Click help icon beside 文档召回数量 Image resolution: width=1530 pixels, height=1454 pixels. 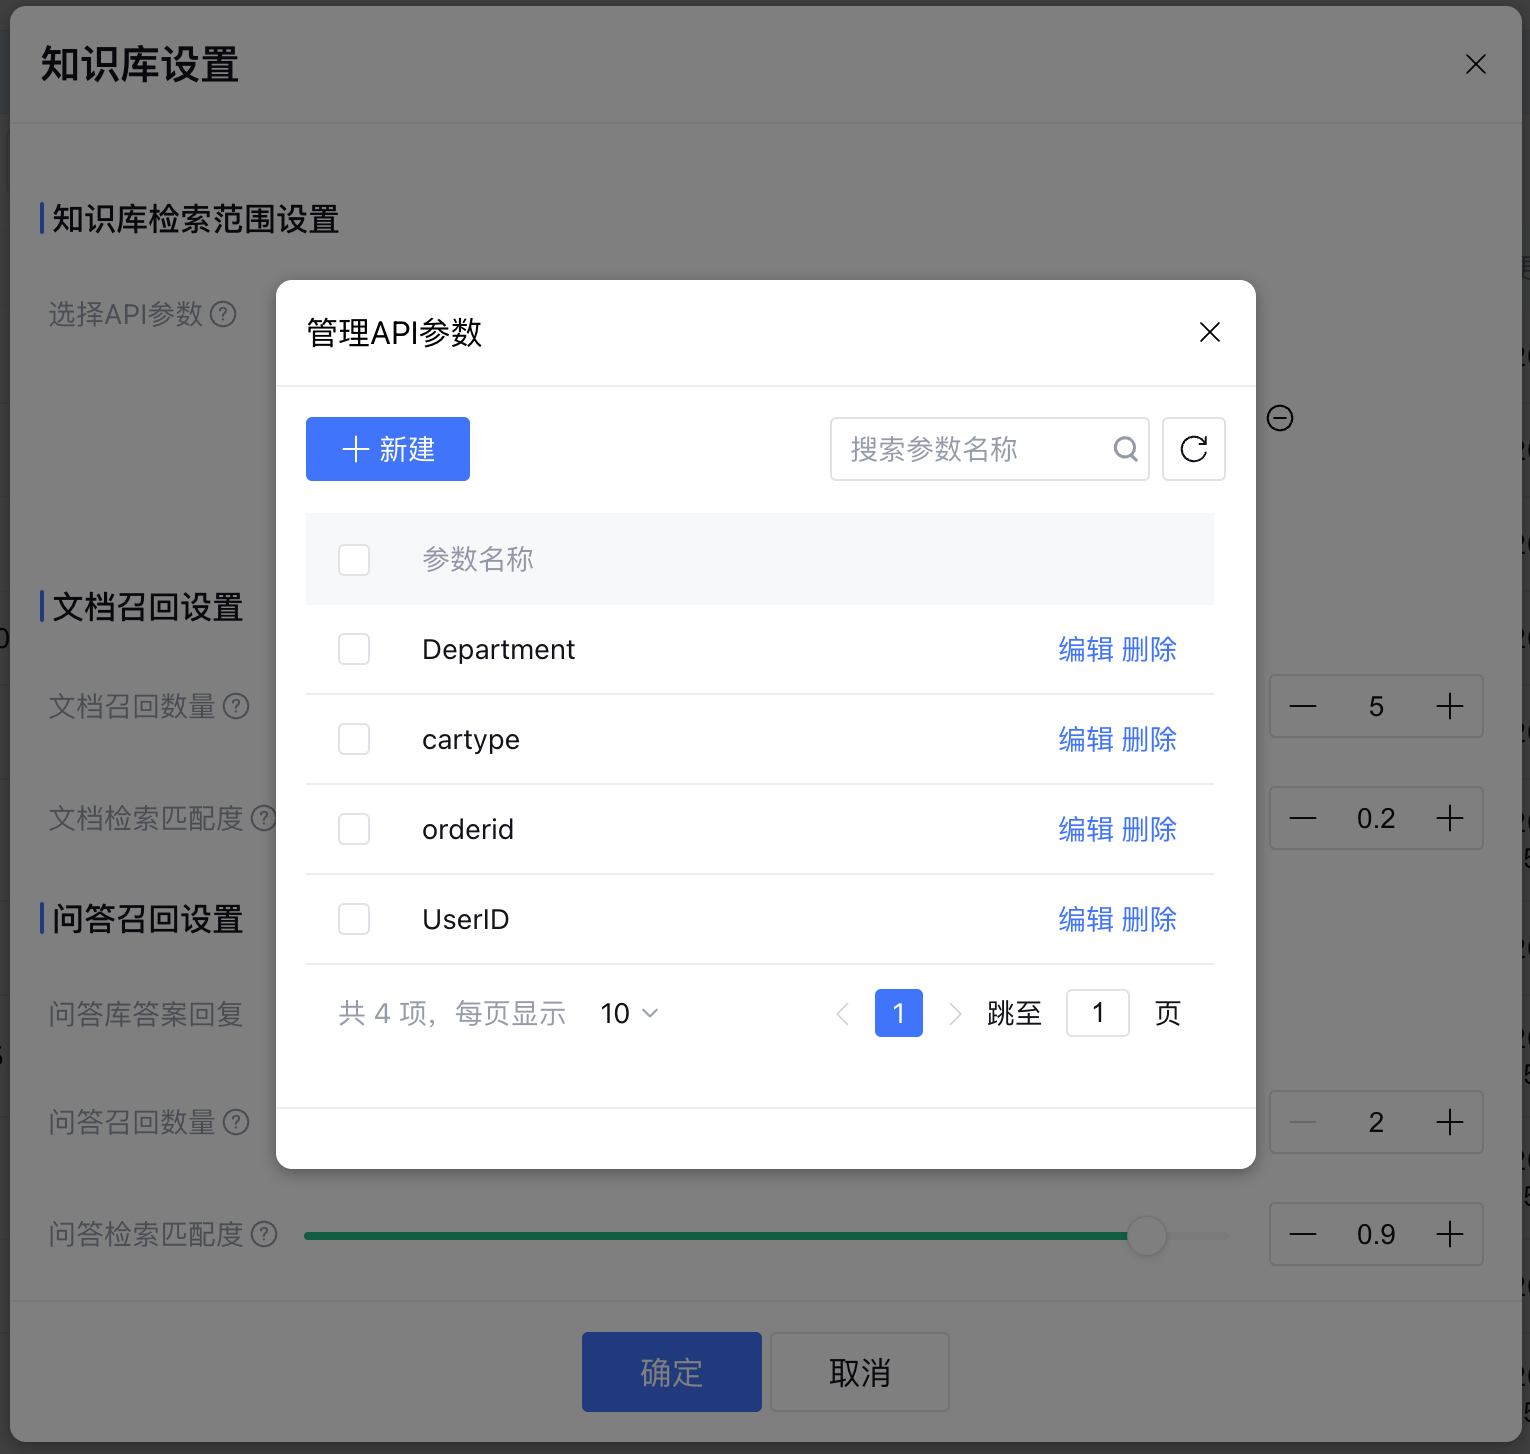click(236, 706)
